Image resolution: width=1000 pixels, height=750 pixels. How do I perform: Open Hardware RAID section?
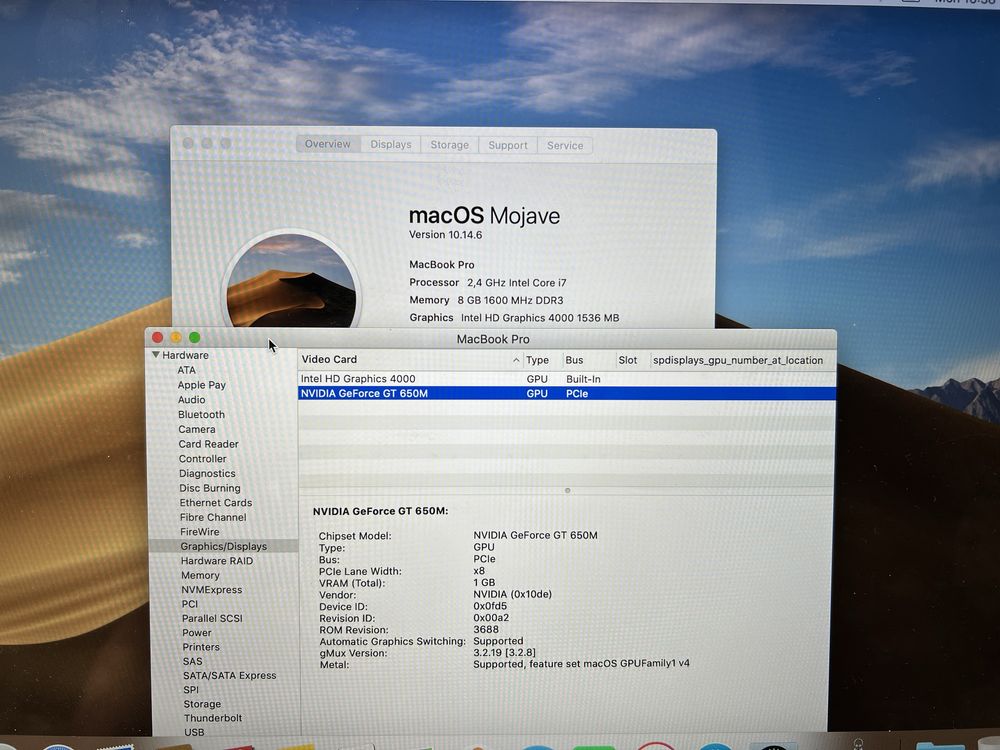(217, 561)
